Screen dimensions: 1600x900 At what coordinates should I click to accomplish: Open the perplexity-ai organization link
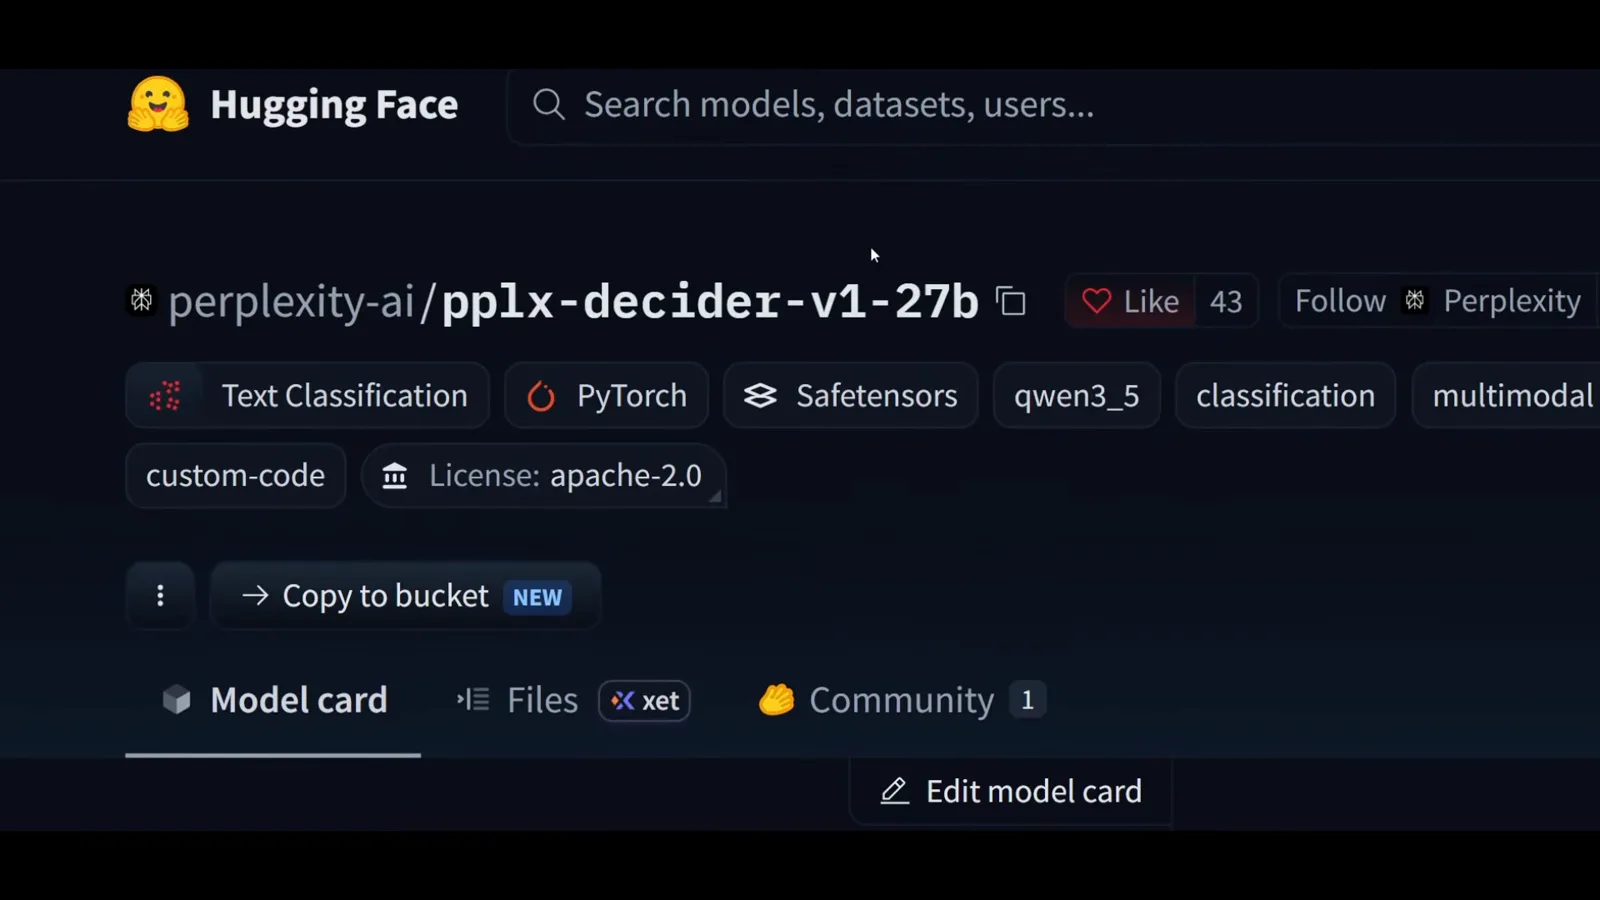(x=291, y=301)
